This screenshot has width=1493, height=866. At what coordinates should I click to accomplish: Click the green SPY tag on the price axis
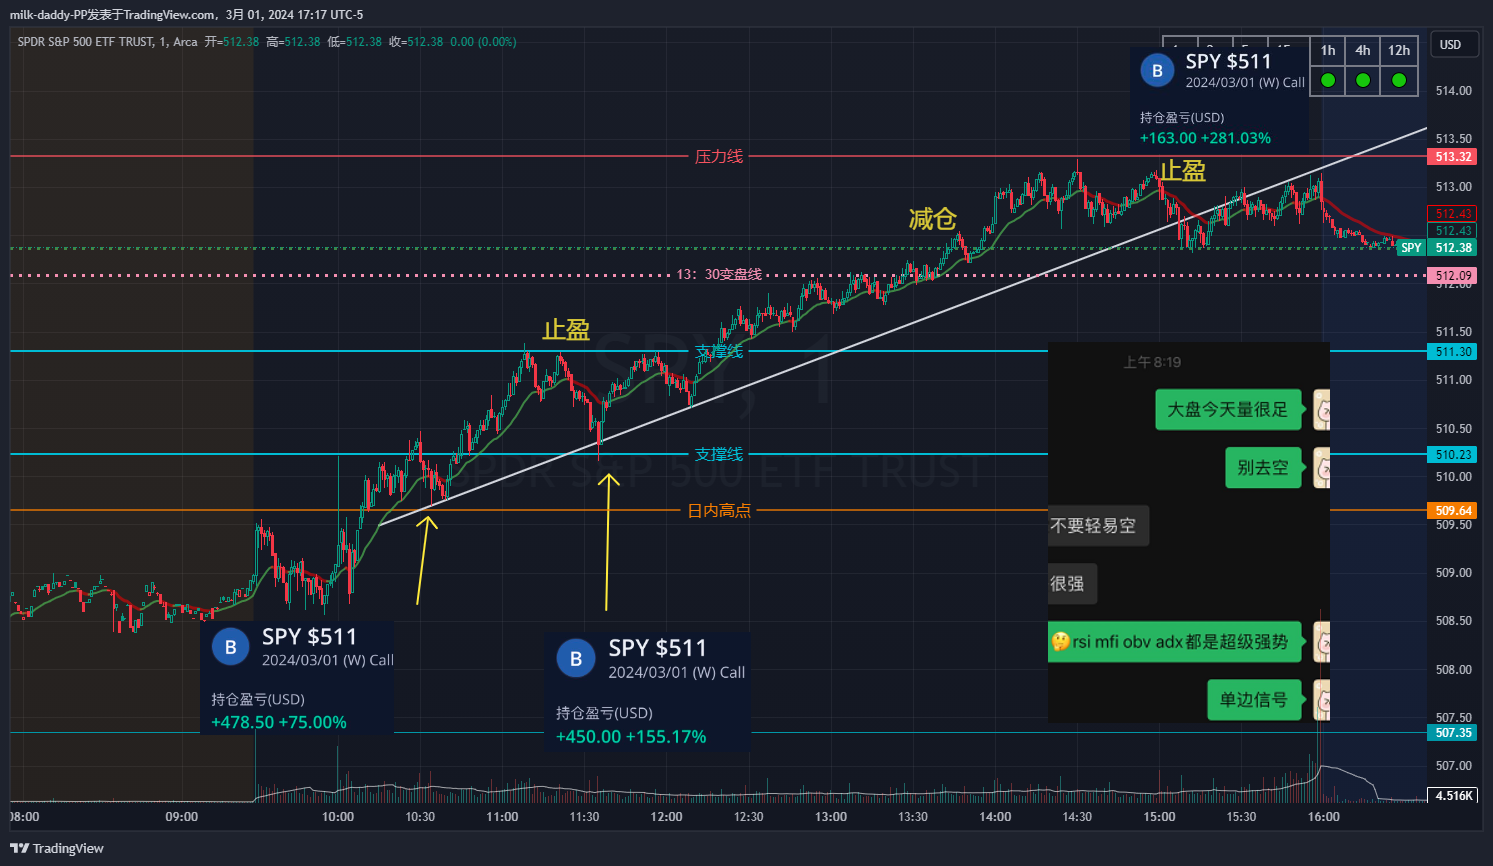point(1410,248)
